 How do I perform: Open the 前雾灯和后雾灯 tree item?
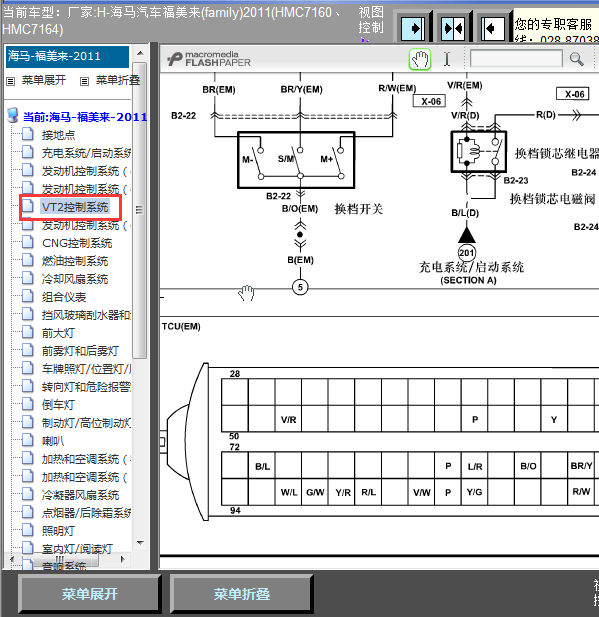80,351
